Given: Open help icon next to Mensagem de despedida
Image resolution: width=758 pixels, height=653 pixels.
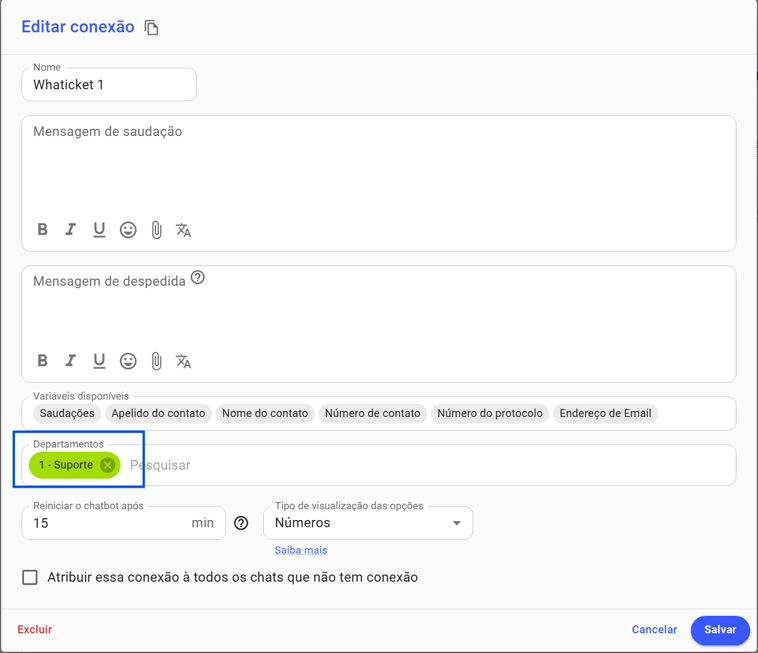Looking at the screenshot, I should click(198, 277).
